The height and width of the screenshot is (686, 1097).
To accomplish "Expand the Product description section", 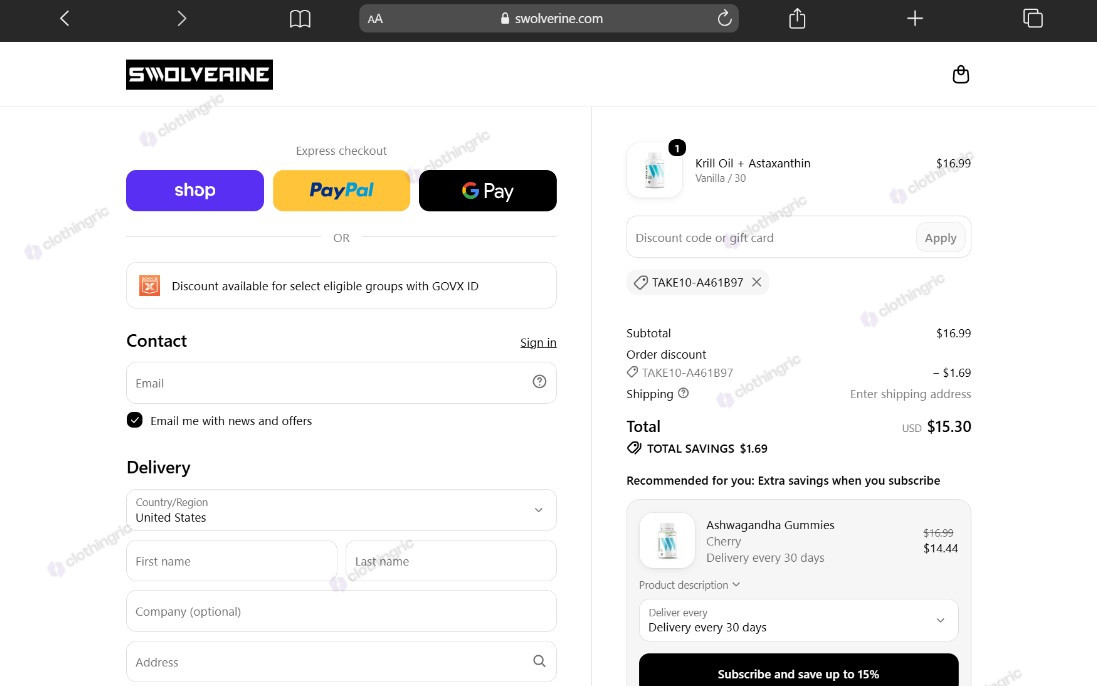I will 689,585.
